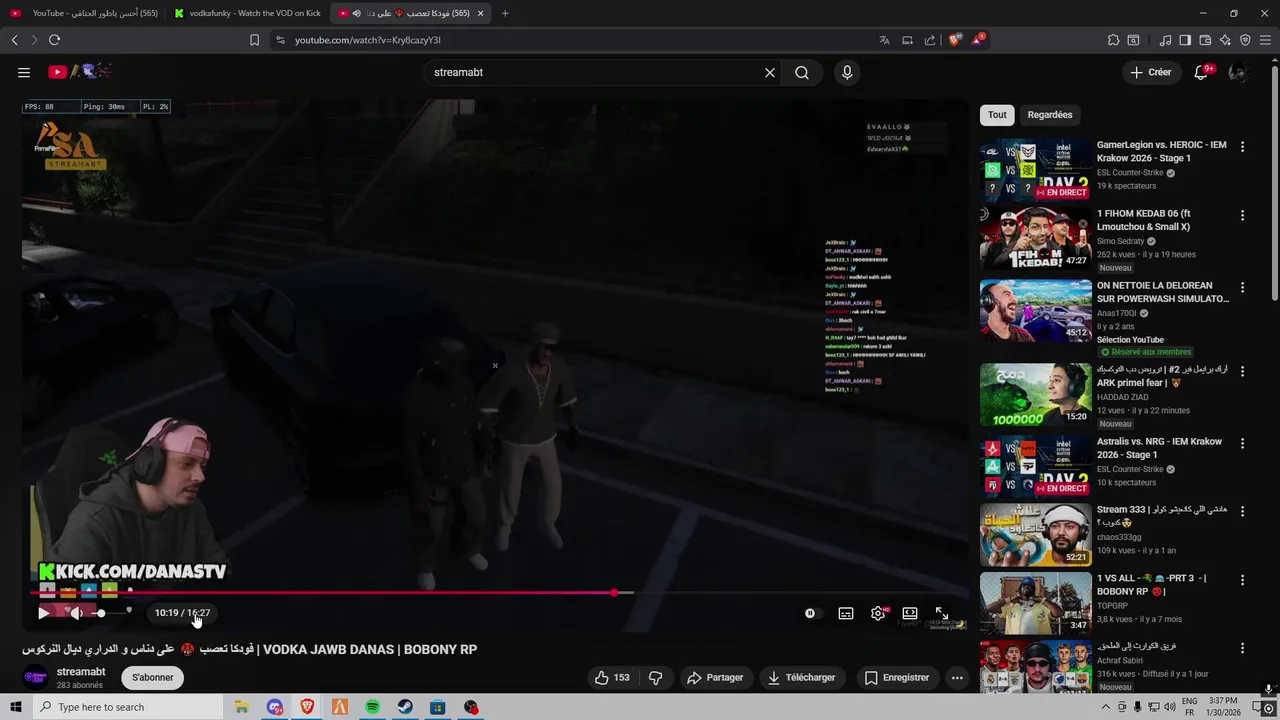Open browser extensions puzzle icon
Image resolution: width=1280 pixels, height=720 pixels.
1113,40
